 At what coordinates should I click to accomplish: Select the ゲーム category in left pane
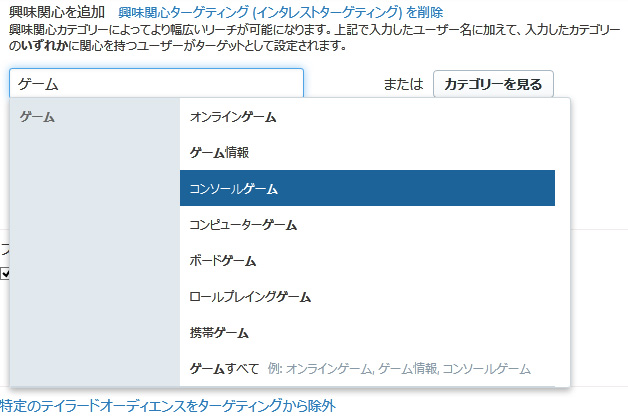click(37, 117)
